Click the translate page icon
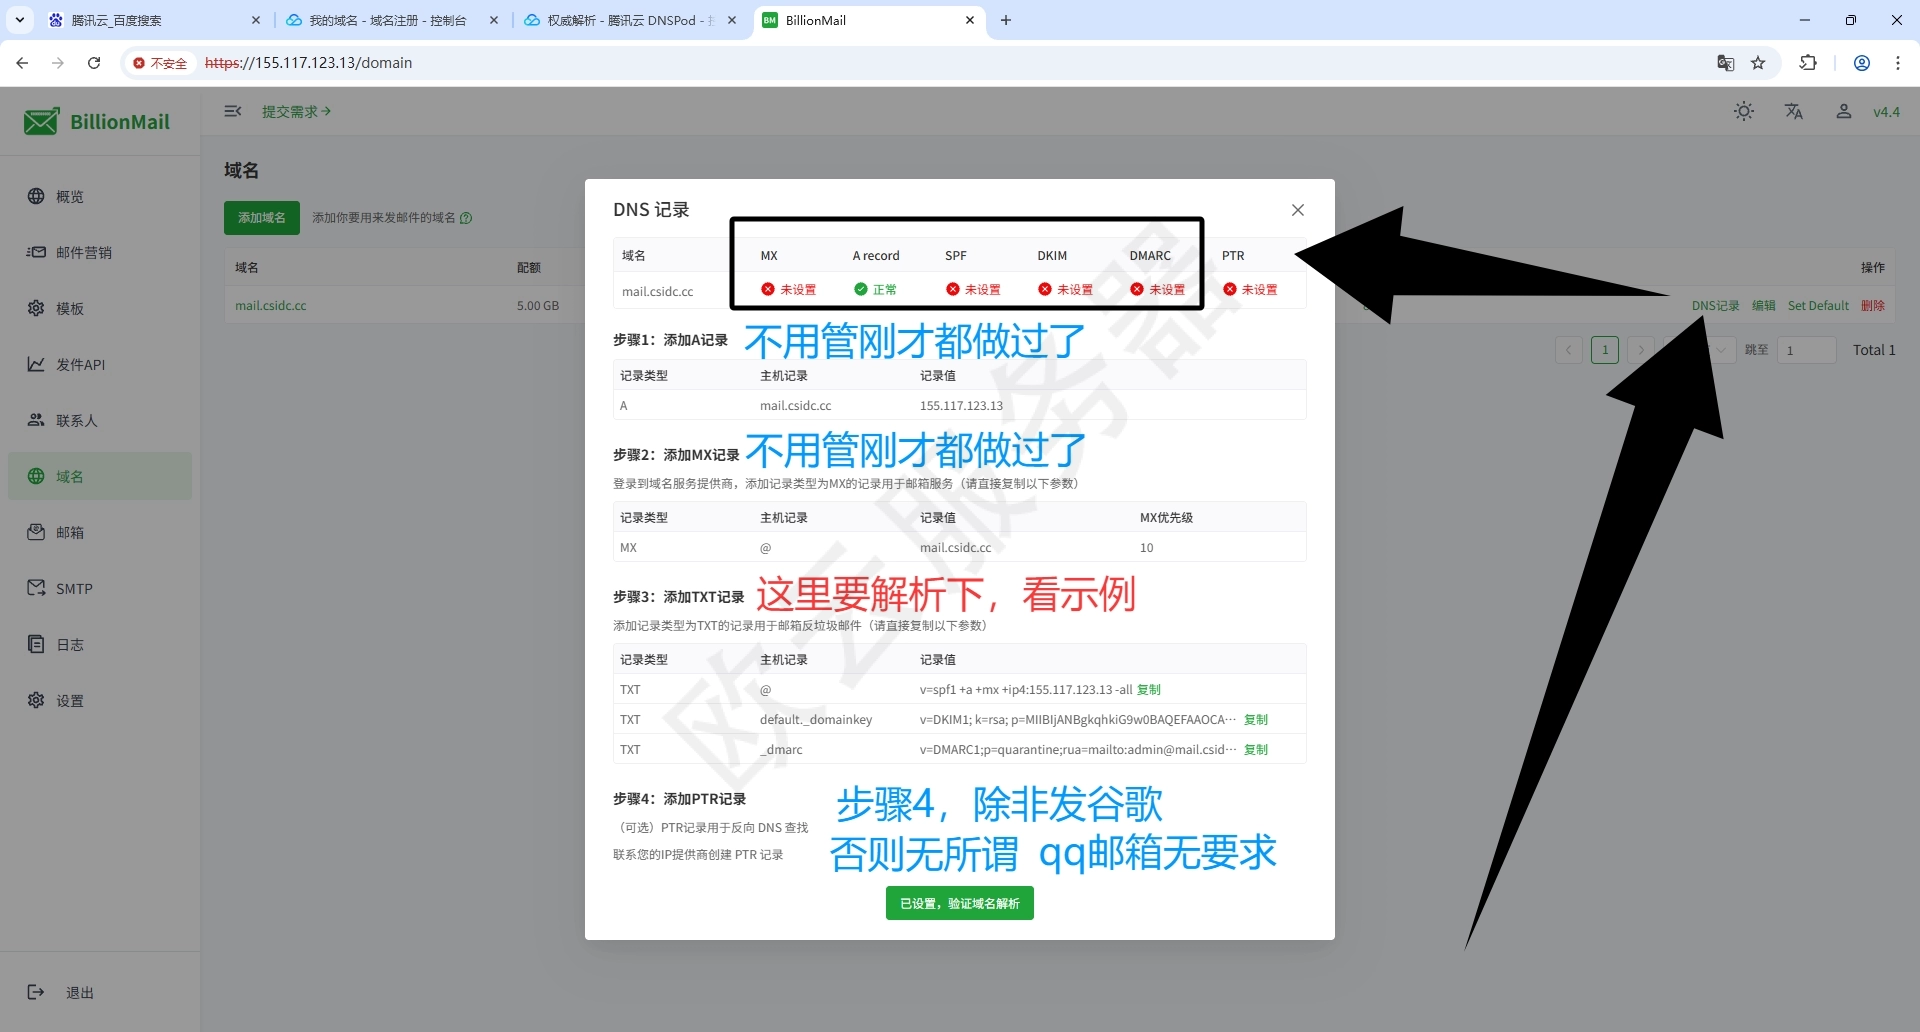Screen dimensions: 1920x1032 point(1726,63)
